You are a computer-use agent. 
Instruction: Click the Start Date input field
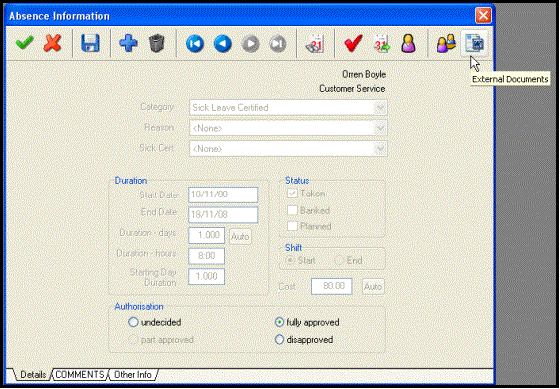[223, 195]
